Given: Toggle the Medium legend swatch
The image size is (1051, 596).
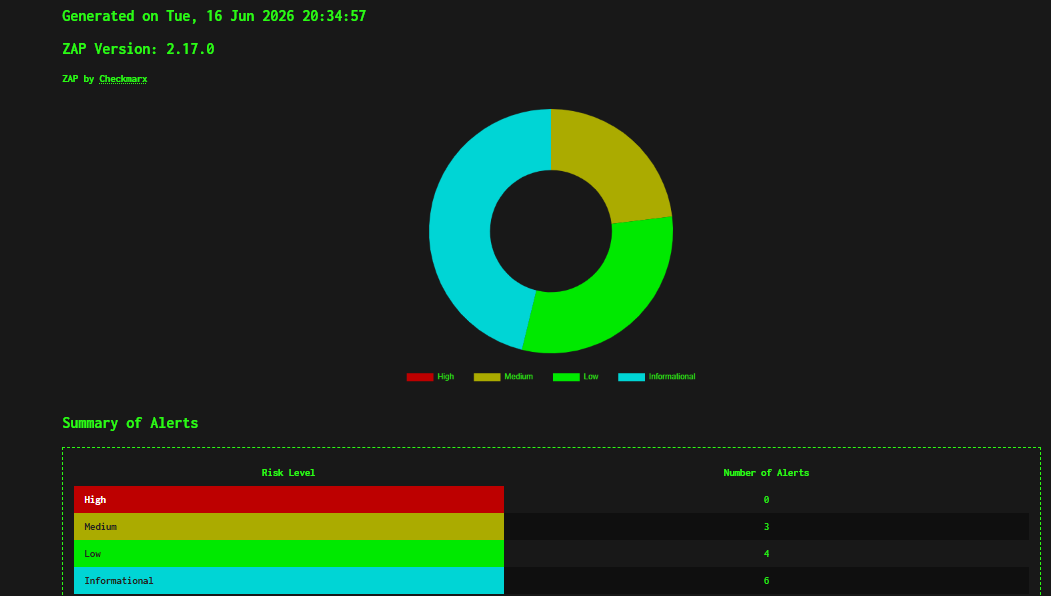Looking at the screenshot, I should tap(487, 377).
